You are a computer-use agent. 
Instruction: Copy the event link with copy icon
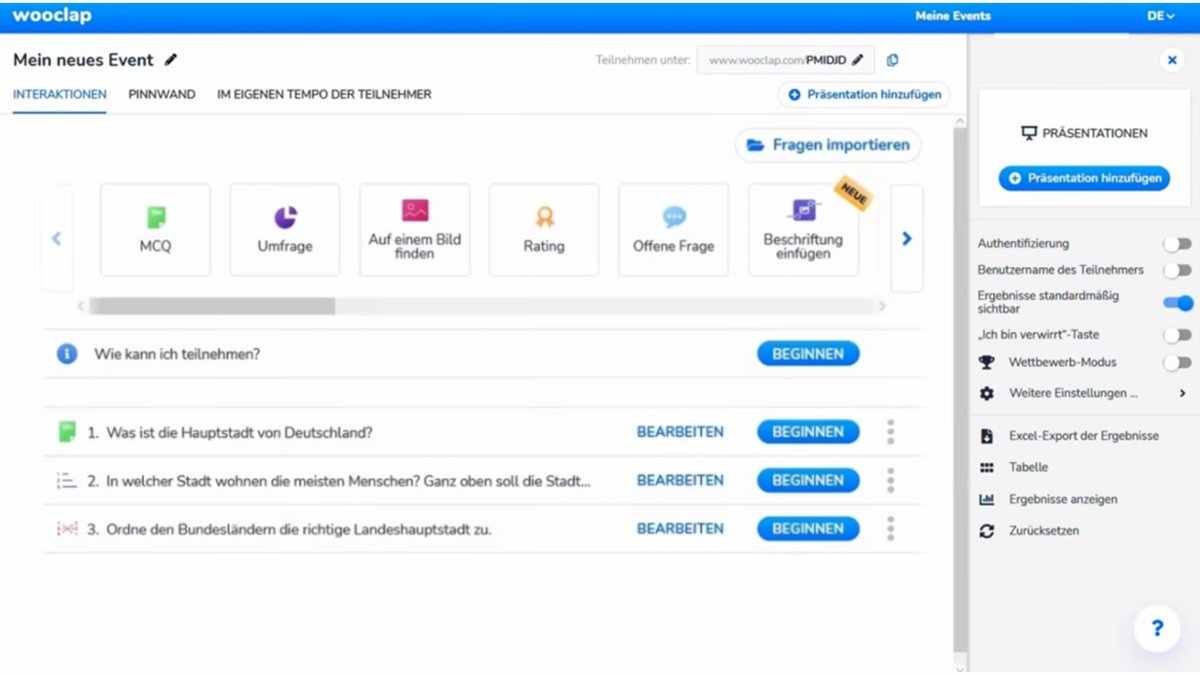coord(892,60)
